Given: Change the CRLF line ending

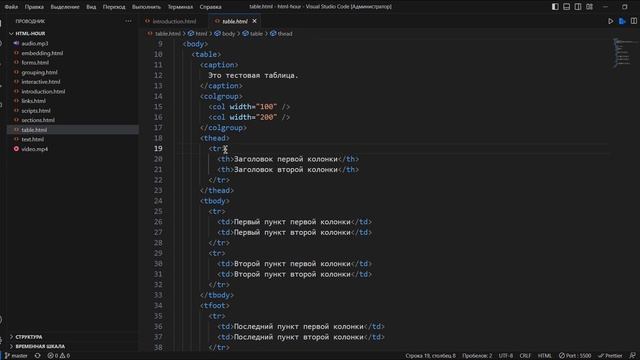Looking at the screenshot, I should [525, 356].
